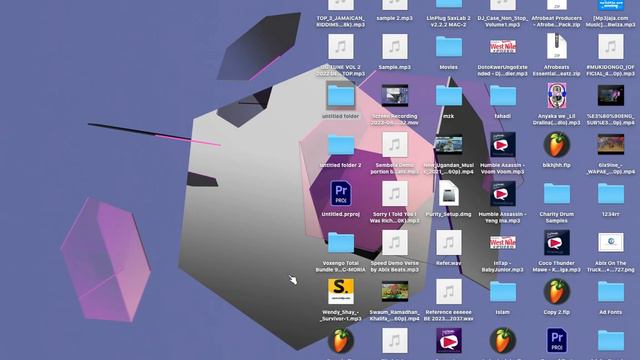The height and width of the screenshot is (360, 640).
Task: Open the fahadi folder
Action: point(502,96)
